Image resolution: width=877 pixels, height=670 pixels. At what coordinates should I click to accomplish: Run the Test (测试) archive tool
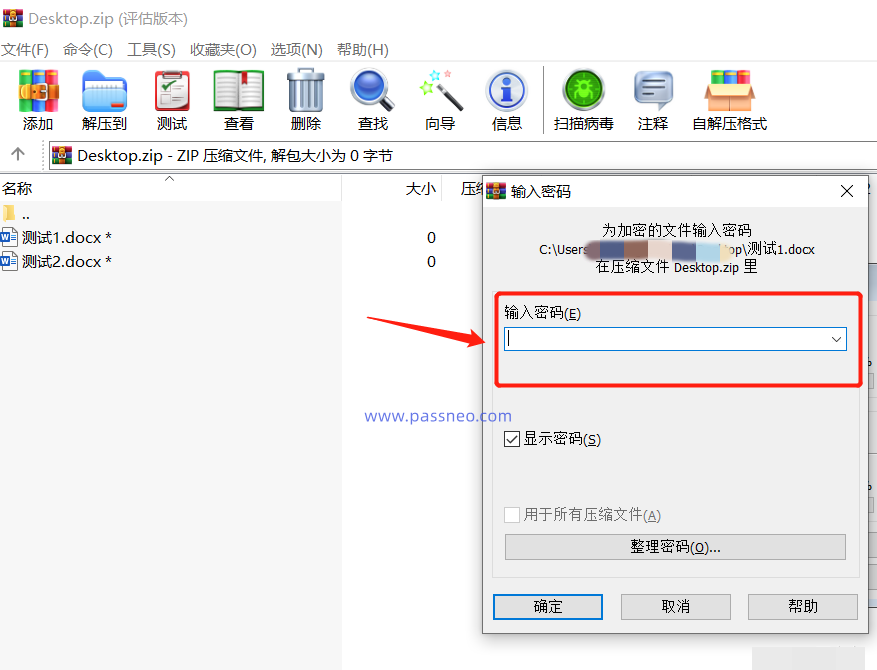(x=172, y=91)
